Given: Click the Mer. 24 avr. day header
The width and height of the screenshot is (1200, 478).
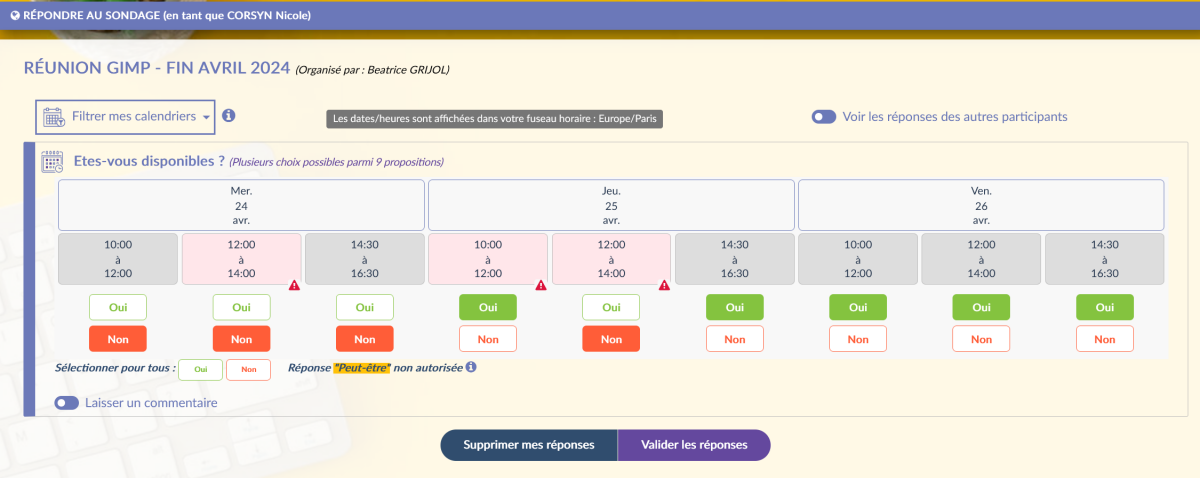Looking at the screenshot, I should pyautogui.click(x=241, y=205).
